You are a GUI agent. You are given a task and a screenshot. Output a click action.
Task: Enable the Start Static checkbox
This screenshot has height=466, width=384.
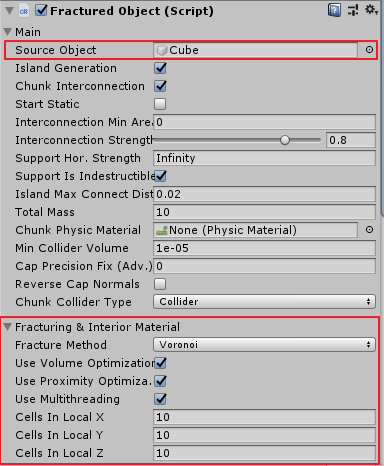click(160, 104)
